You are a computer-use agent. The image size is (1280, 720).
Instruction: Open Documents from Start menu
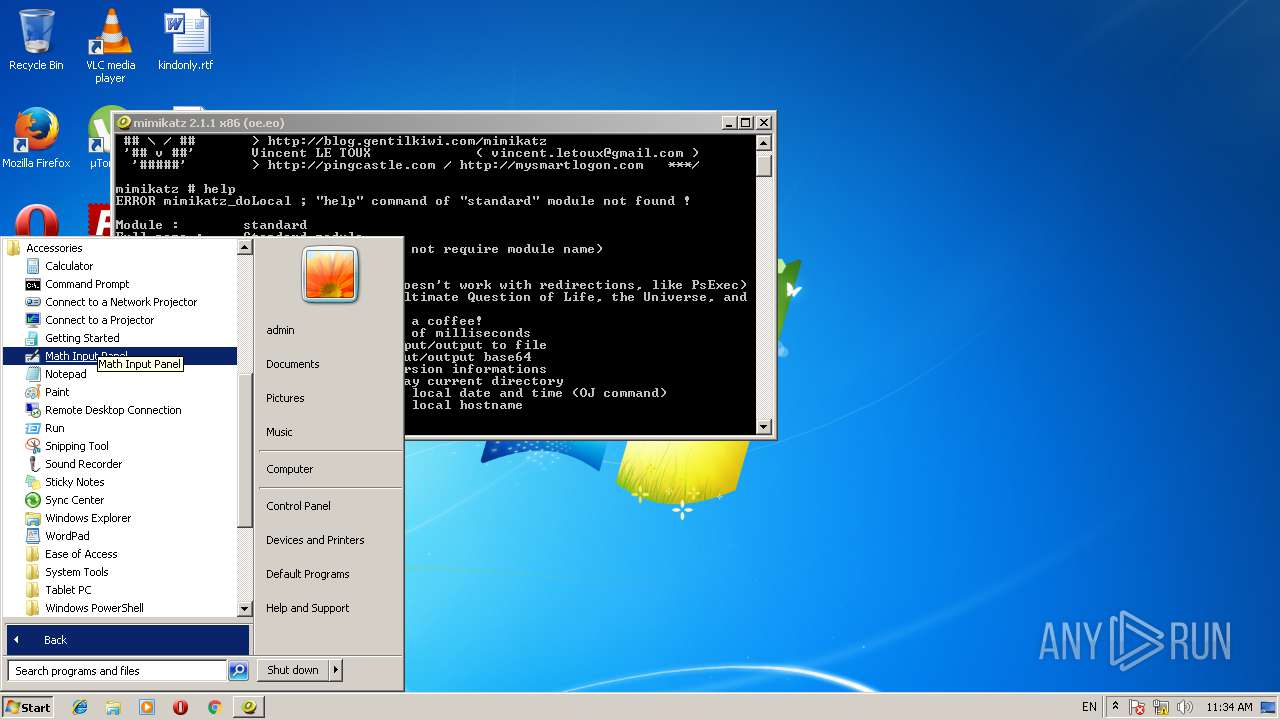click(292, 364)
